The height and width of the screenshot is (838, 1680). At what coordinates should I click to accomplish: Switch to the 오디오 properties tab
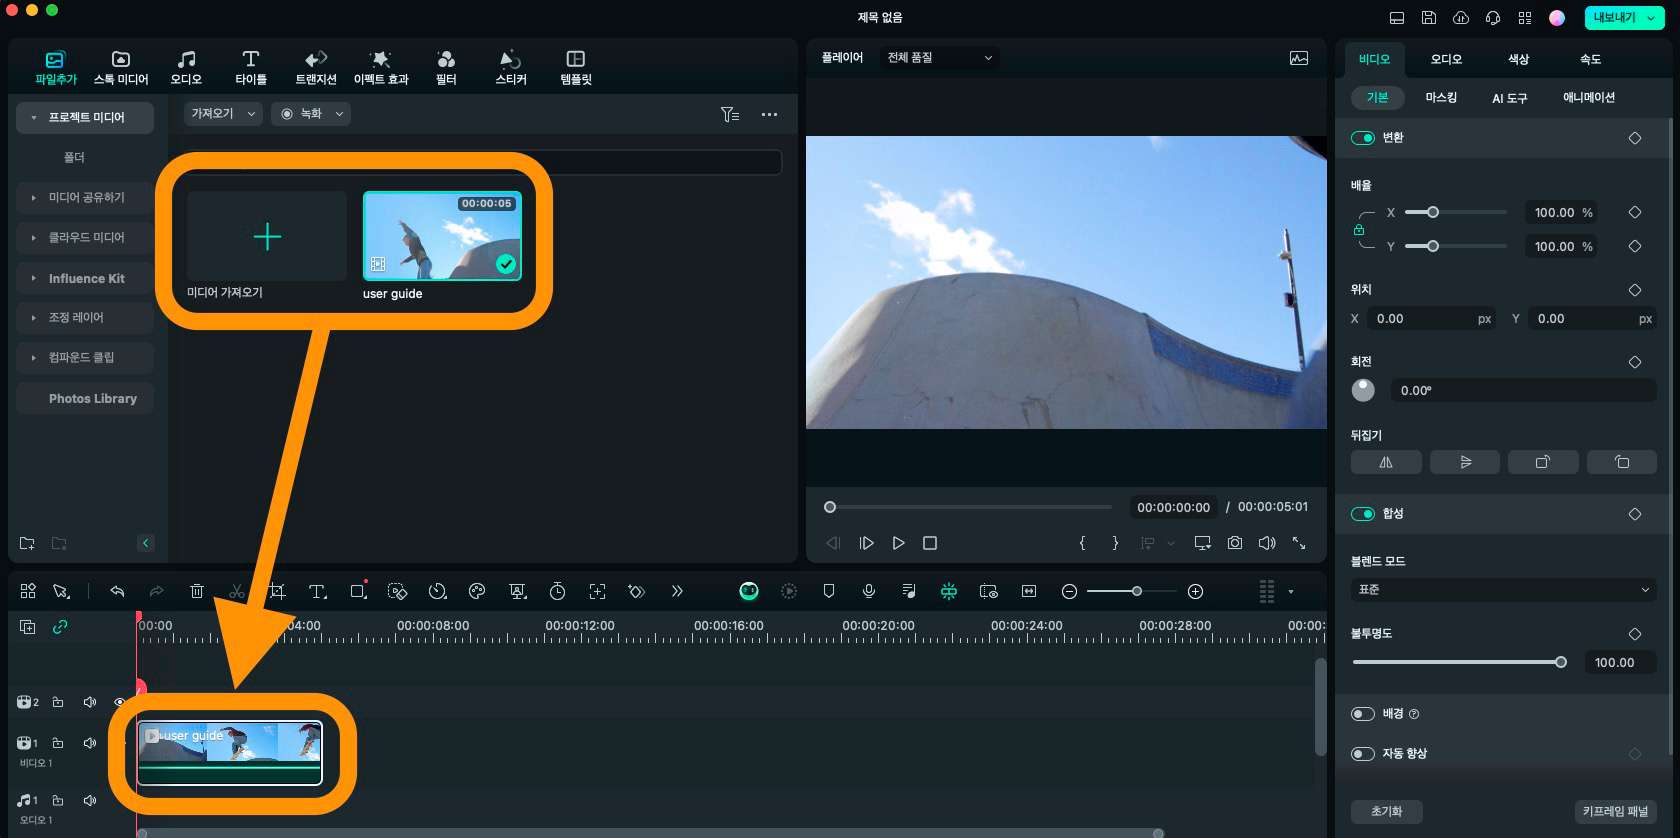point(1446,59)
